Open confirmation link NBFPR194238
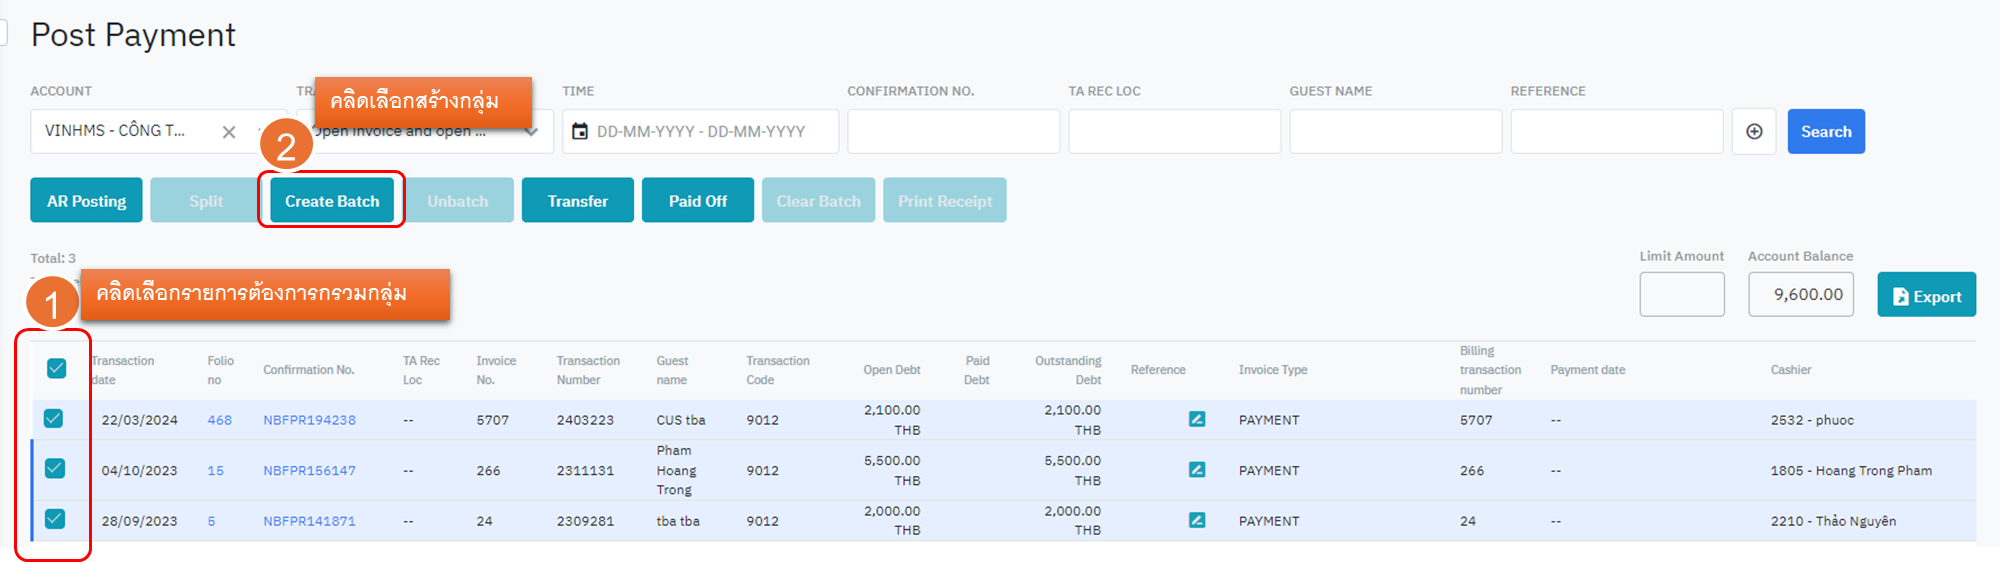Viewport: 2000px width, 562px height. [309, 420]
